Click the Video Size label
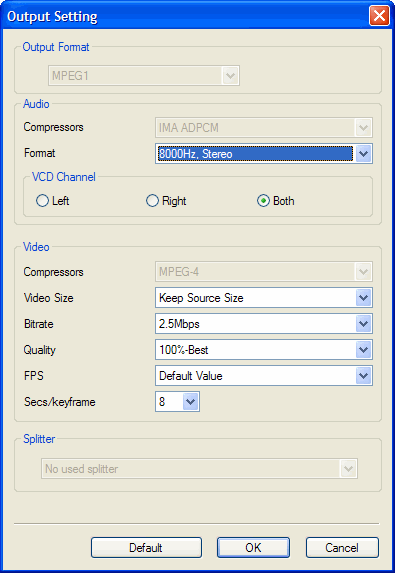Image resolution: width=395 pixels, height=573 pixels. coord(49,298)
